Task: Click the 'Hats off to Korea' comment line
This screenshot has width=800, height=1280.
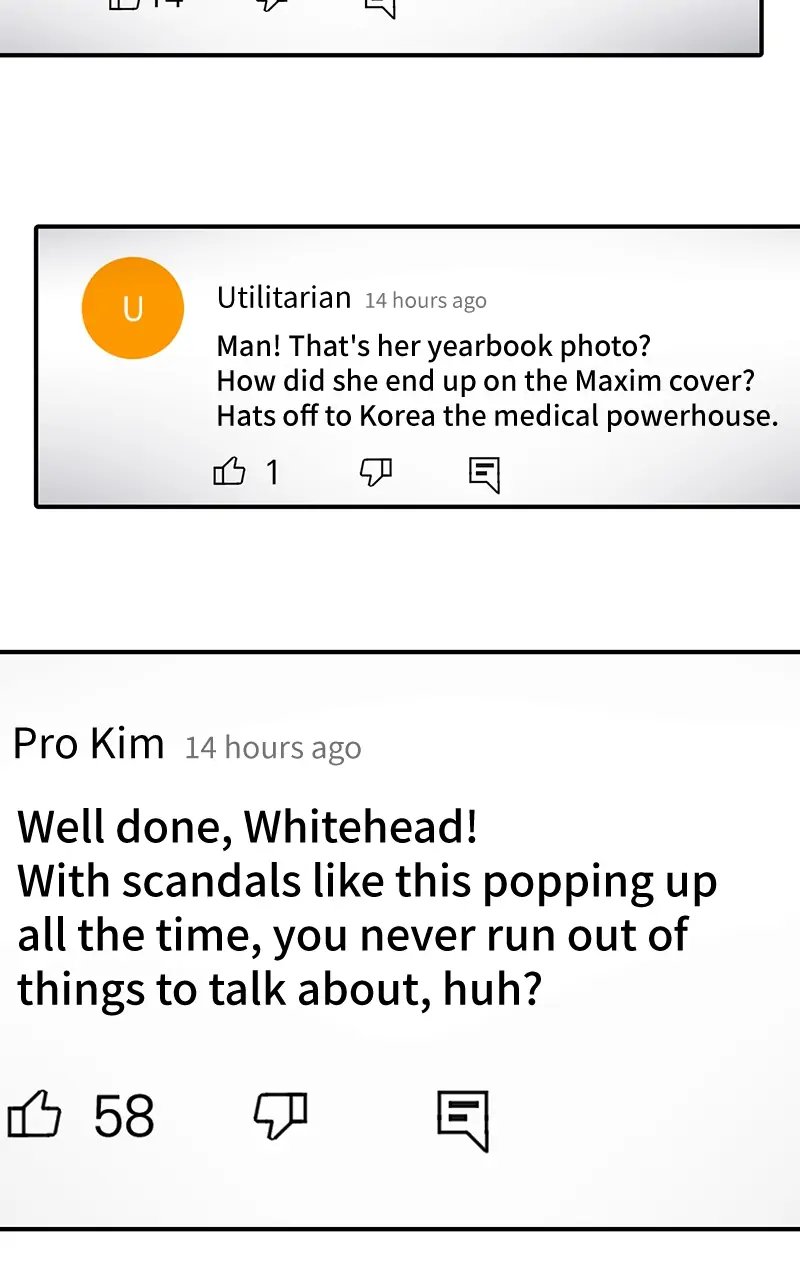Action: tap(497, 416)
